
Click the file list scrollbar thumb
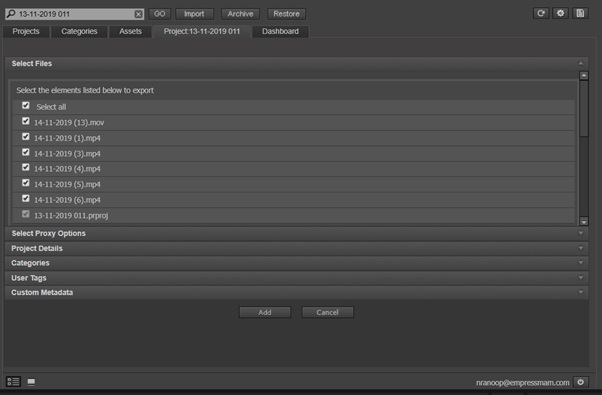(x=584, y=108)
